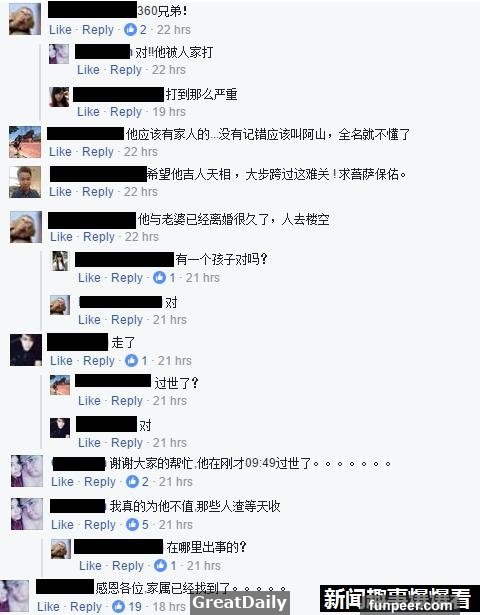This screenshot has height=615, width=480.
Task: Like the 他与老婆已经离婚很久了 comment
Action: (x=62, y=237)
